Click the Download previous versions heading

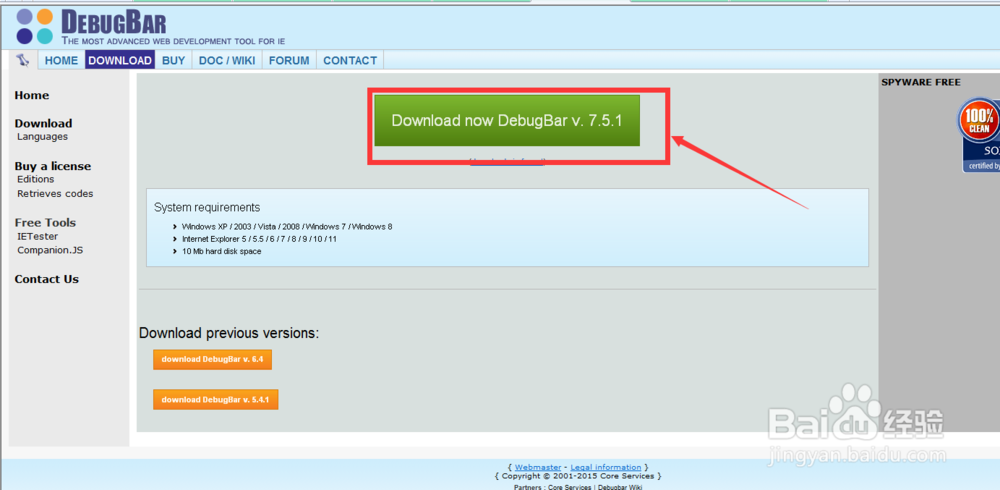[229, 333]
